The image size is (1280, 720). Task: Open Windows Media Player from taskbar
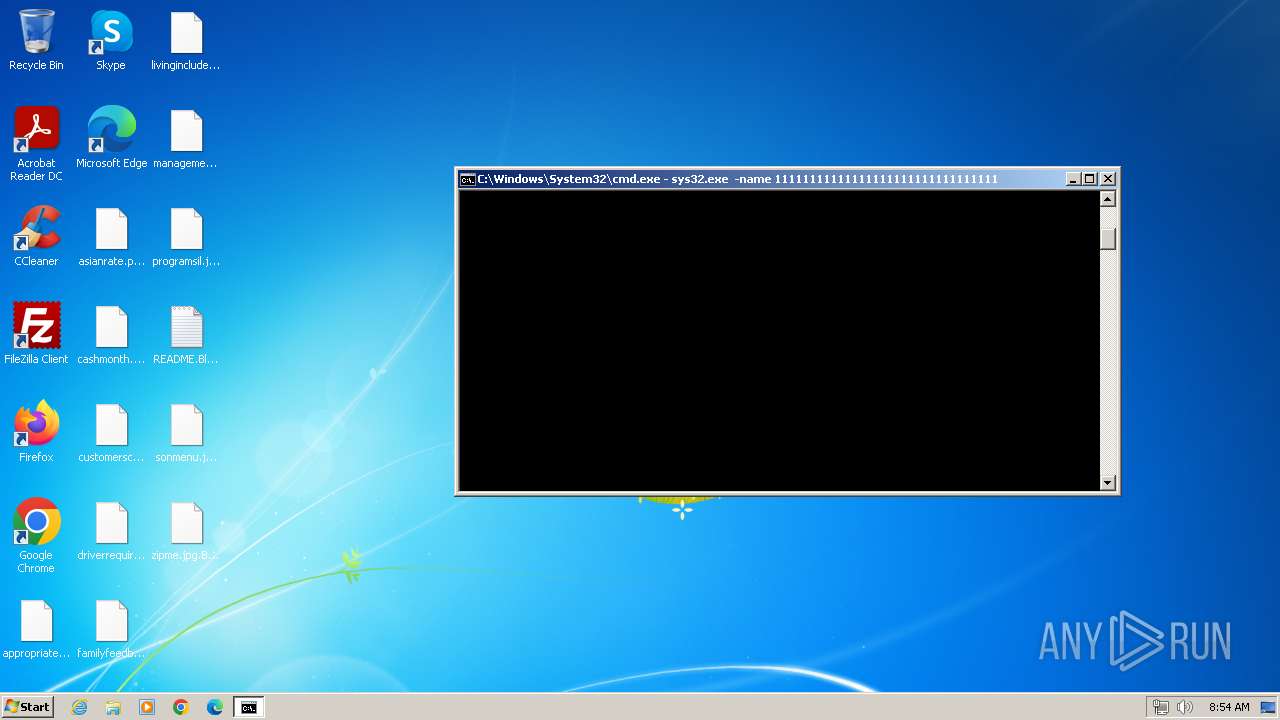coord(147,707)
